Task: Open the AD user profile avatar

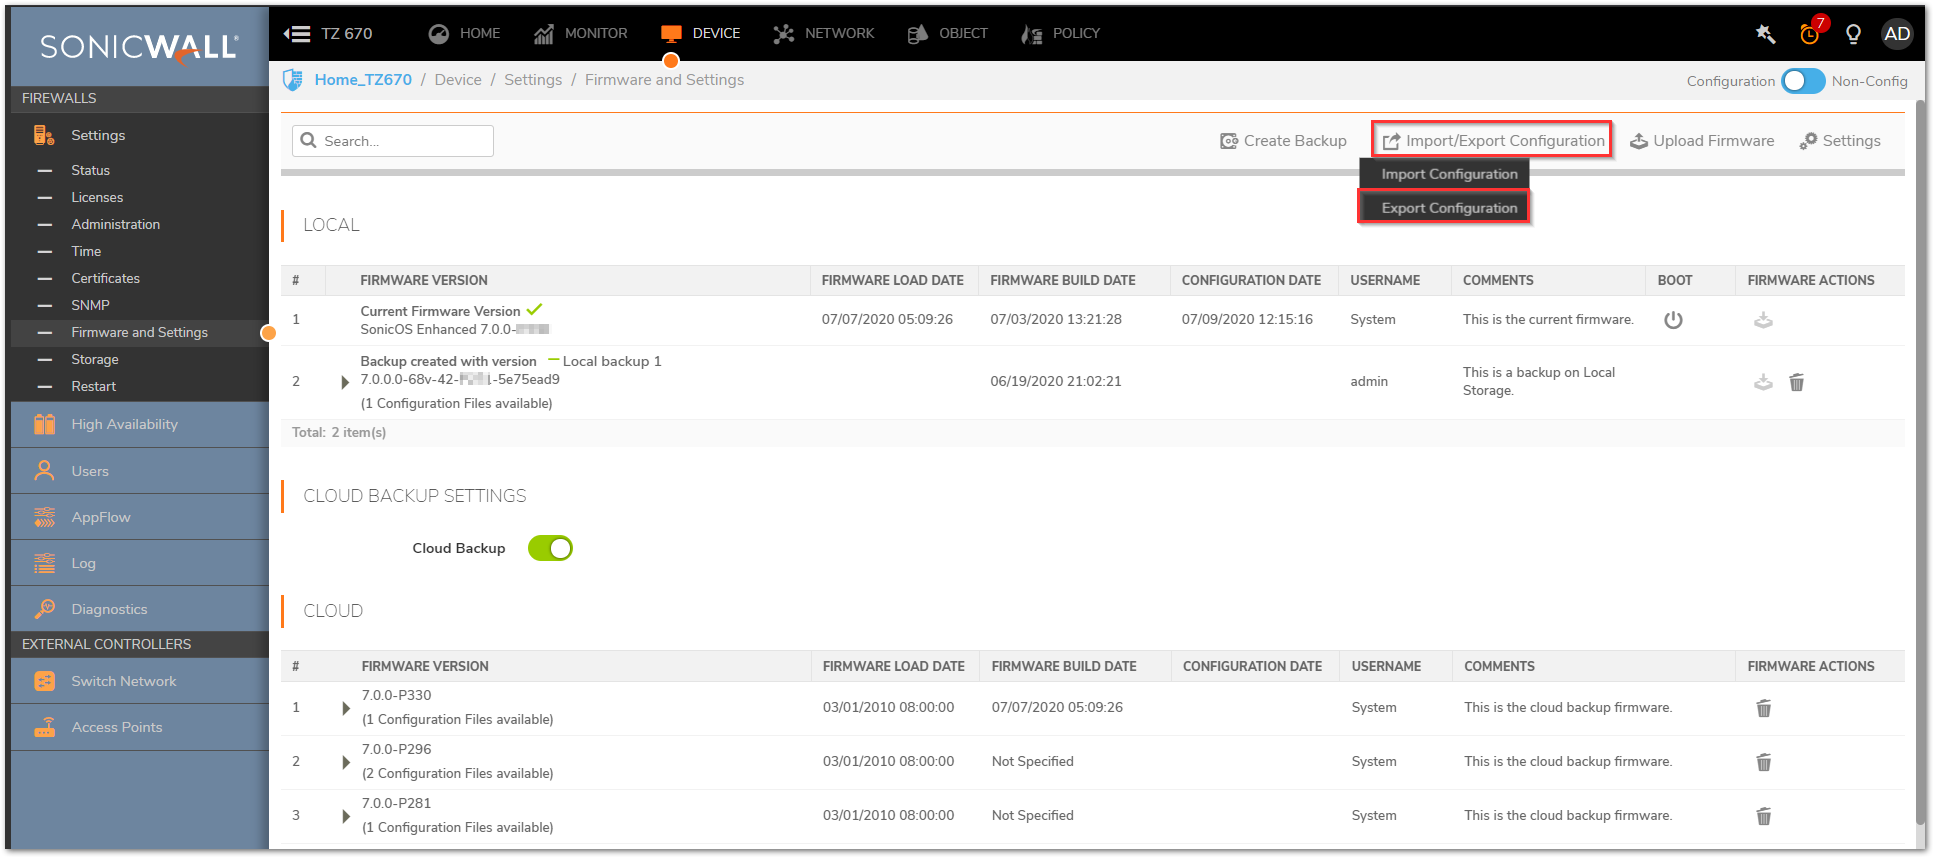Action: (x=1896, y=34)
